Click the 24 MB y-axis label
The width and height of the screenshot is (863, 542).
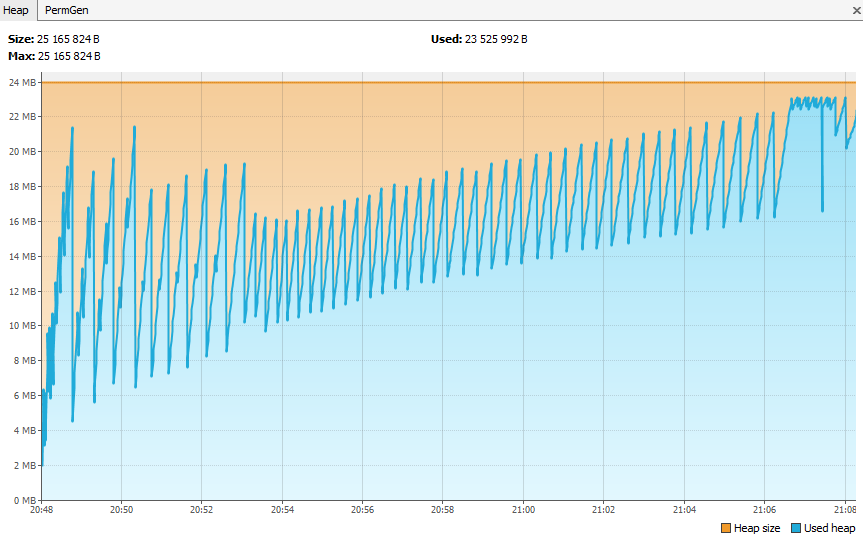(x=22, y=82)
